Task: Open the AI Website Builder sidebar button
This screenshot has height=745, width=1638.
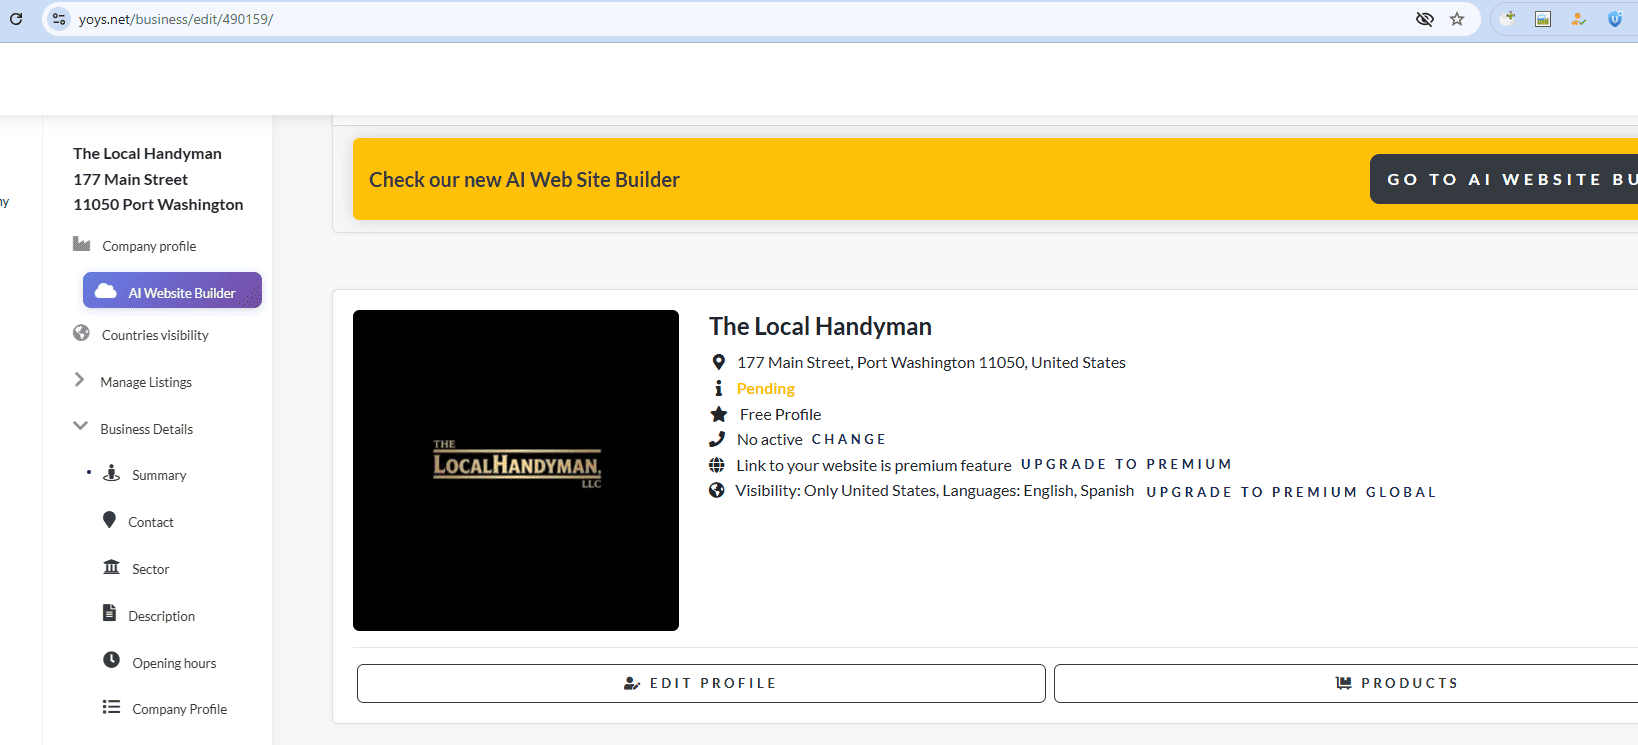Action: [172, 291]
